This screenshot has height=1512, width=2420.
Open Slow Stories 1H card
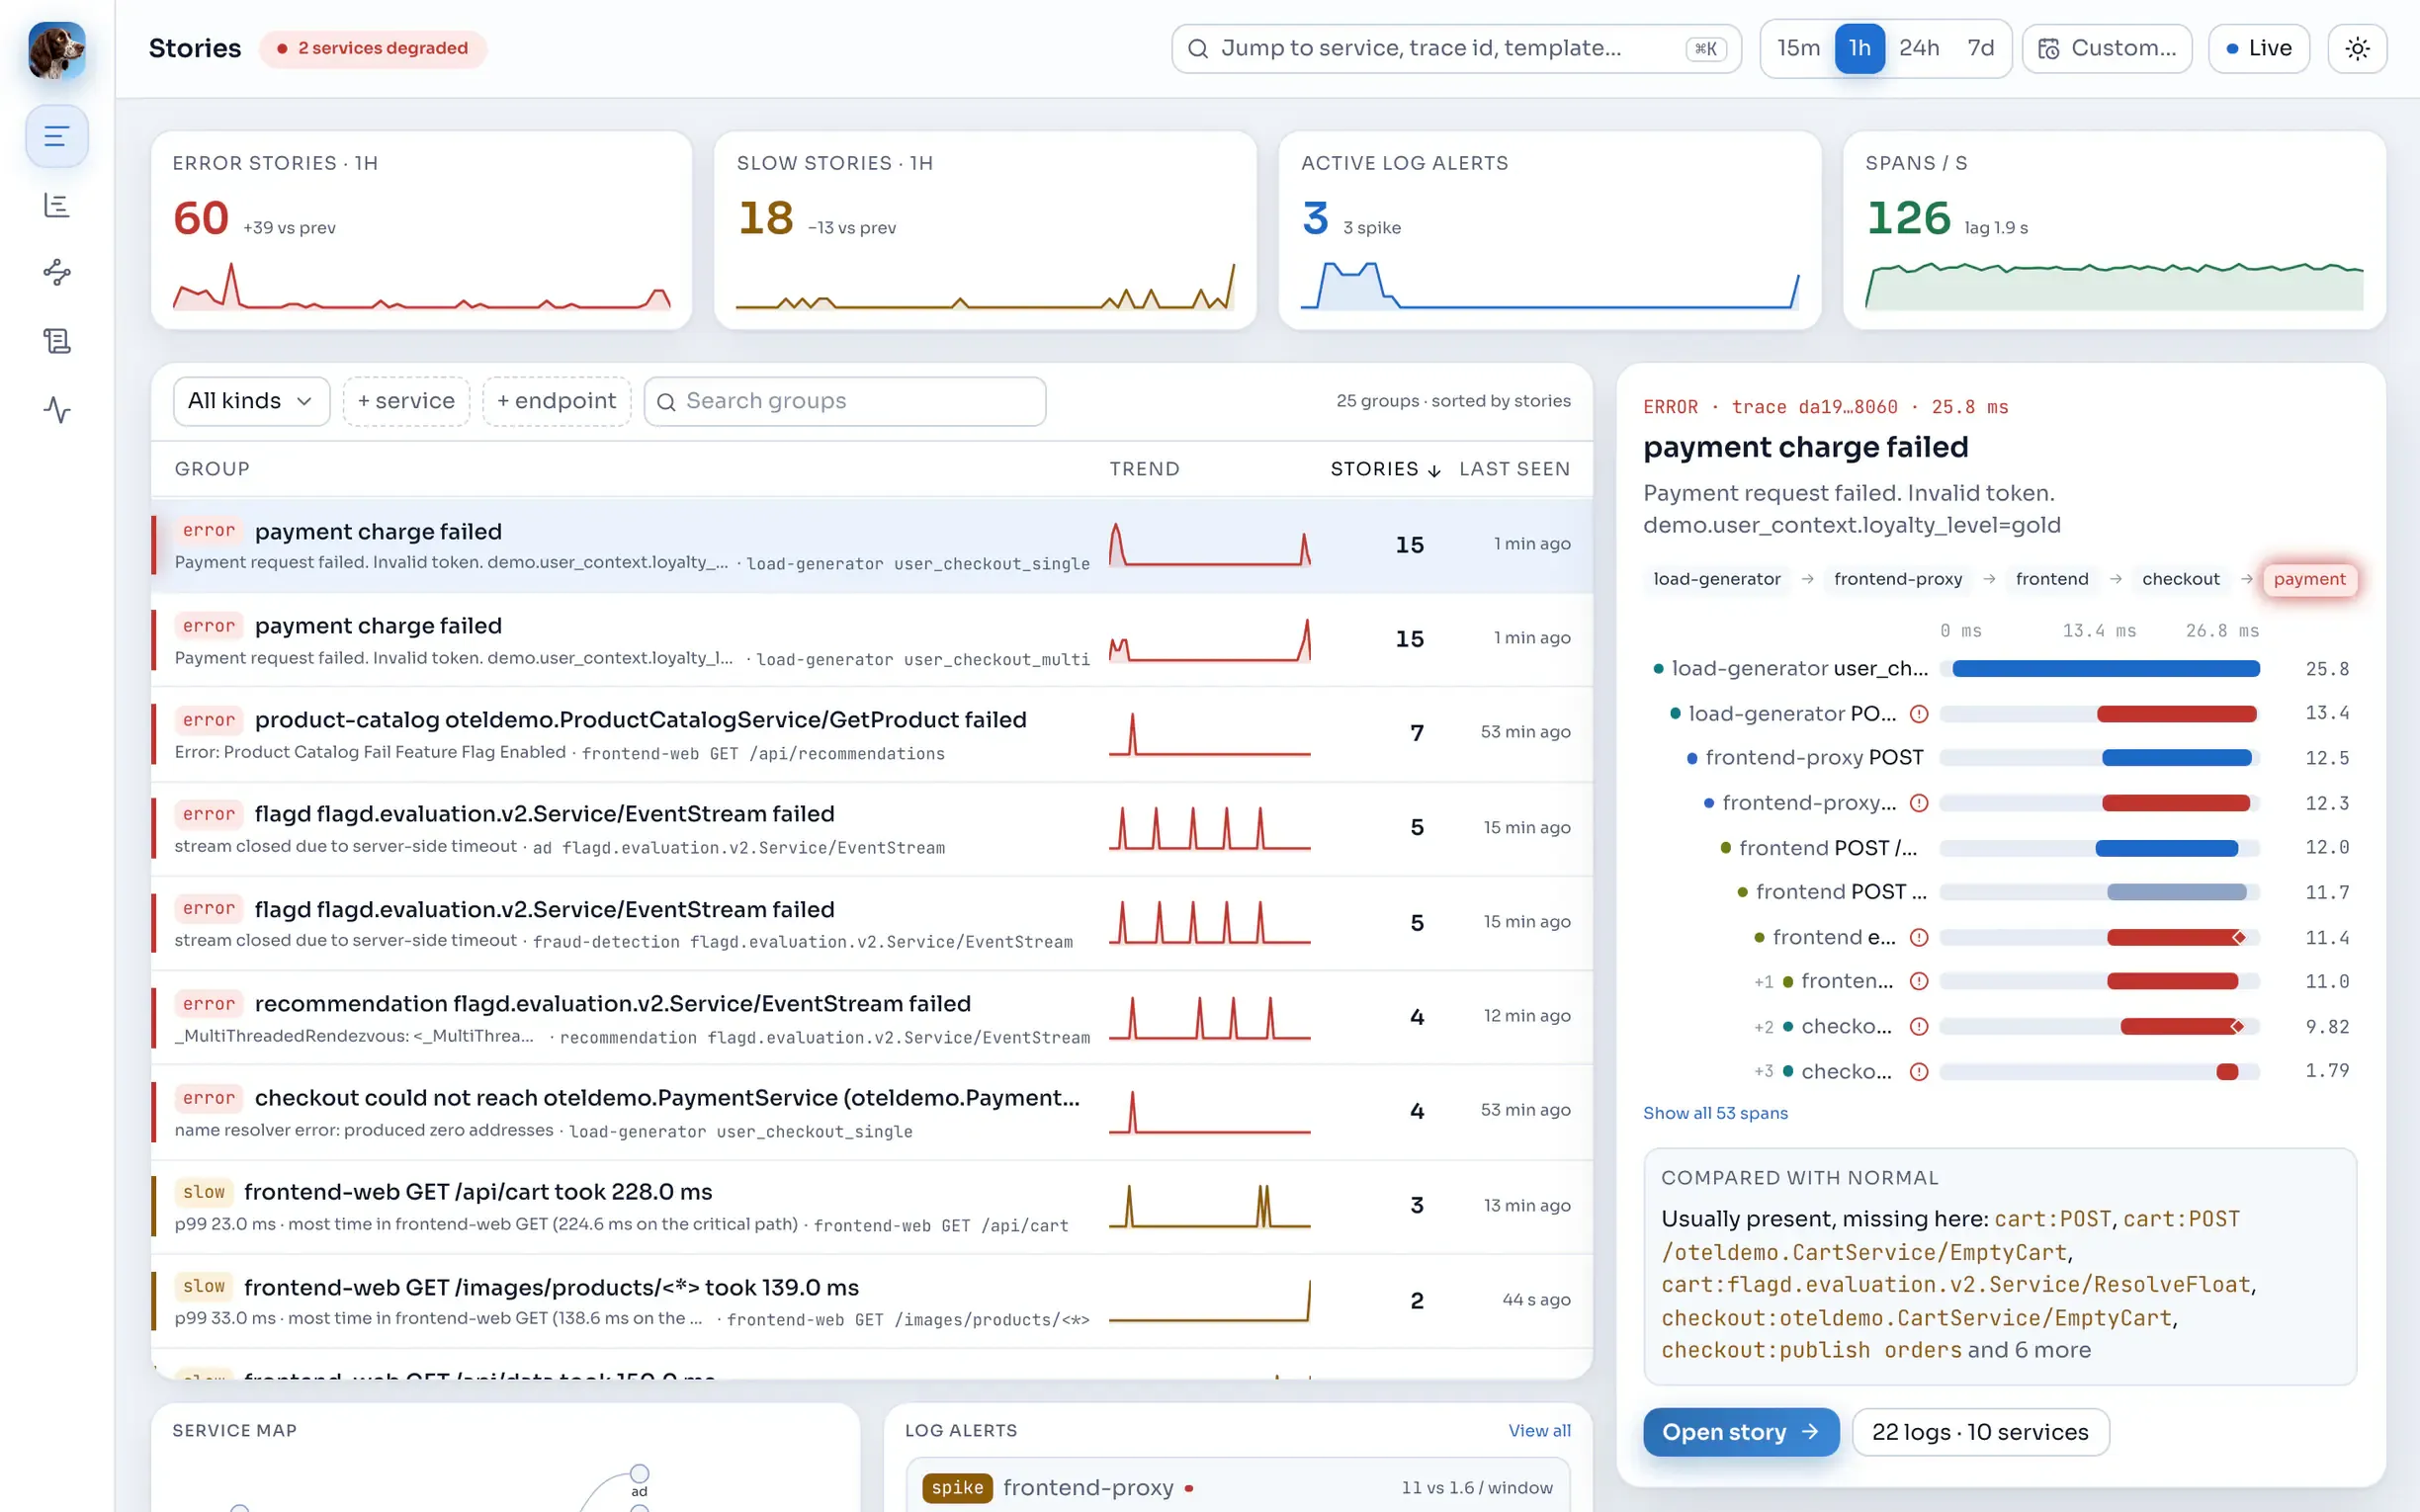985,230
